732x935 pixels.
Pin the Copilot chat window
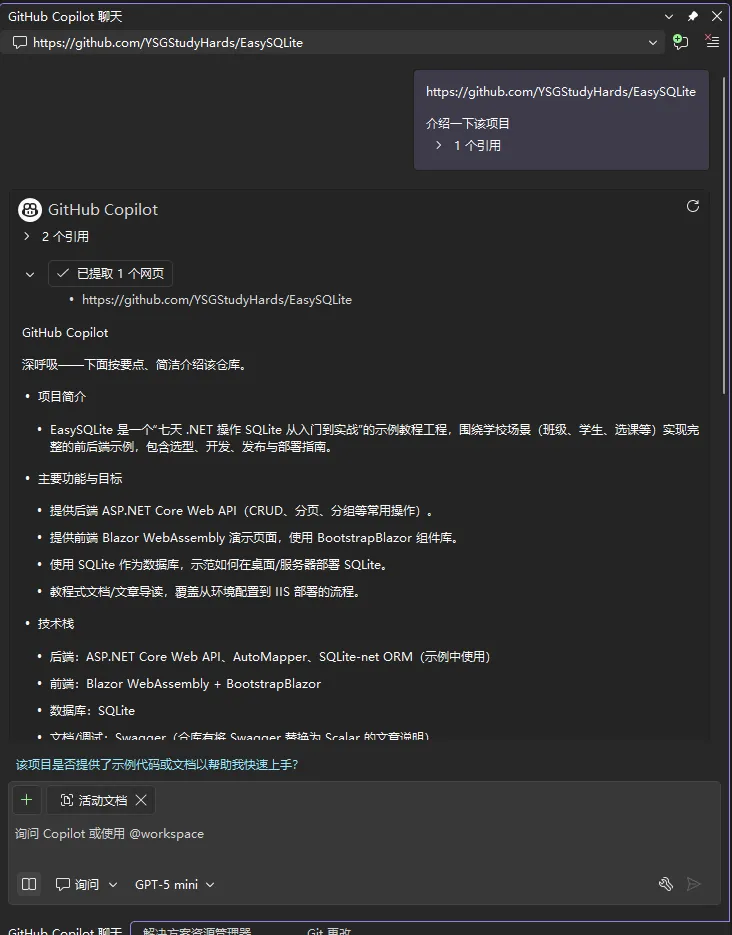[693, 16]
